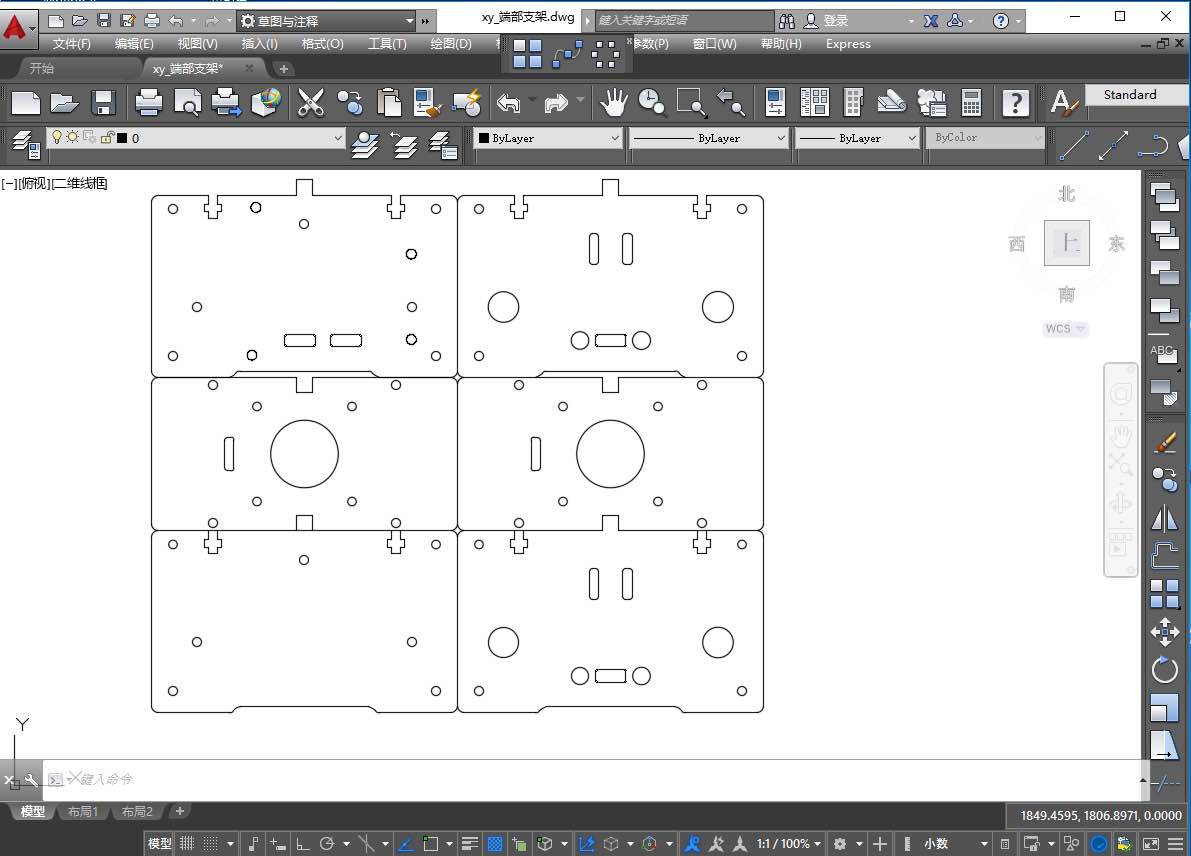
Task: Select the Mirror tool in right toolbar
Action: 1164,519
